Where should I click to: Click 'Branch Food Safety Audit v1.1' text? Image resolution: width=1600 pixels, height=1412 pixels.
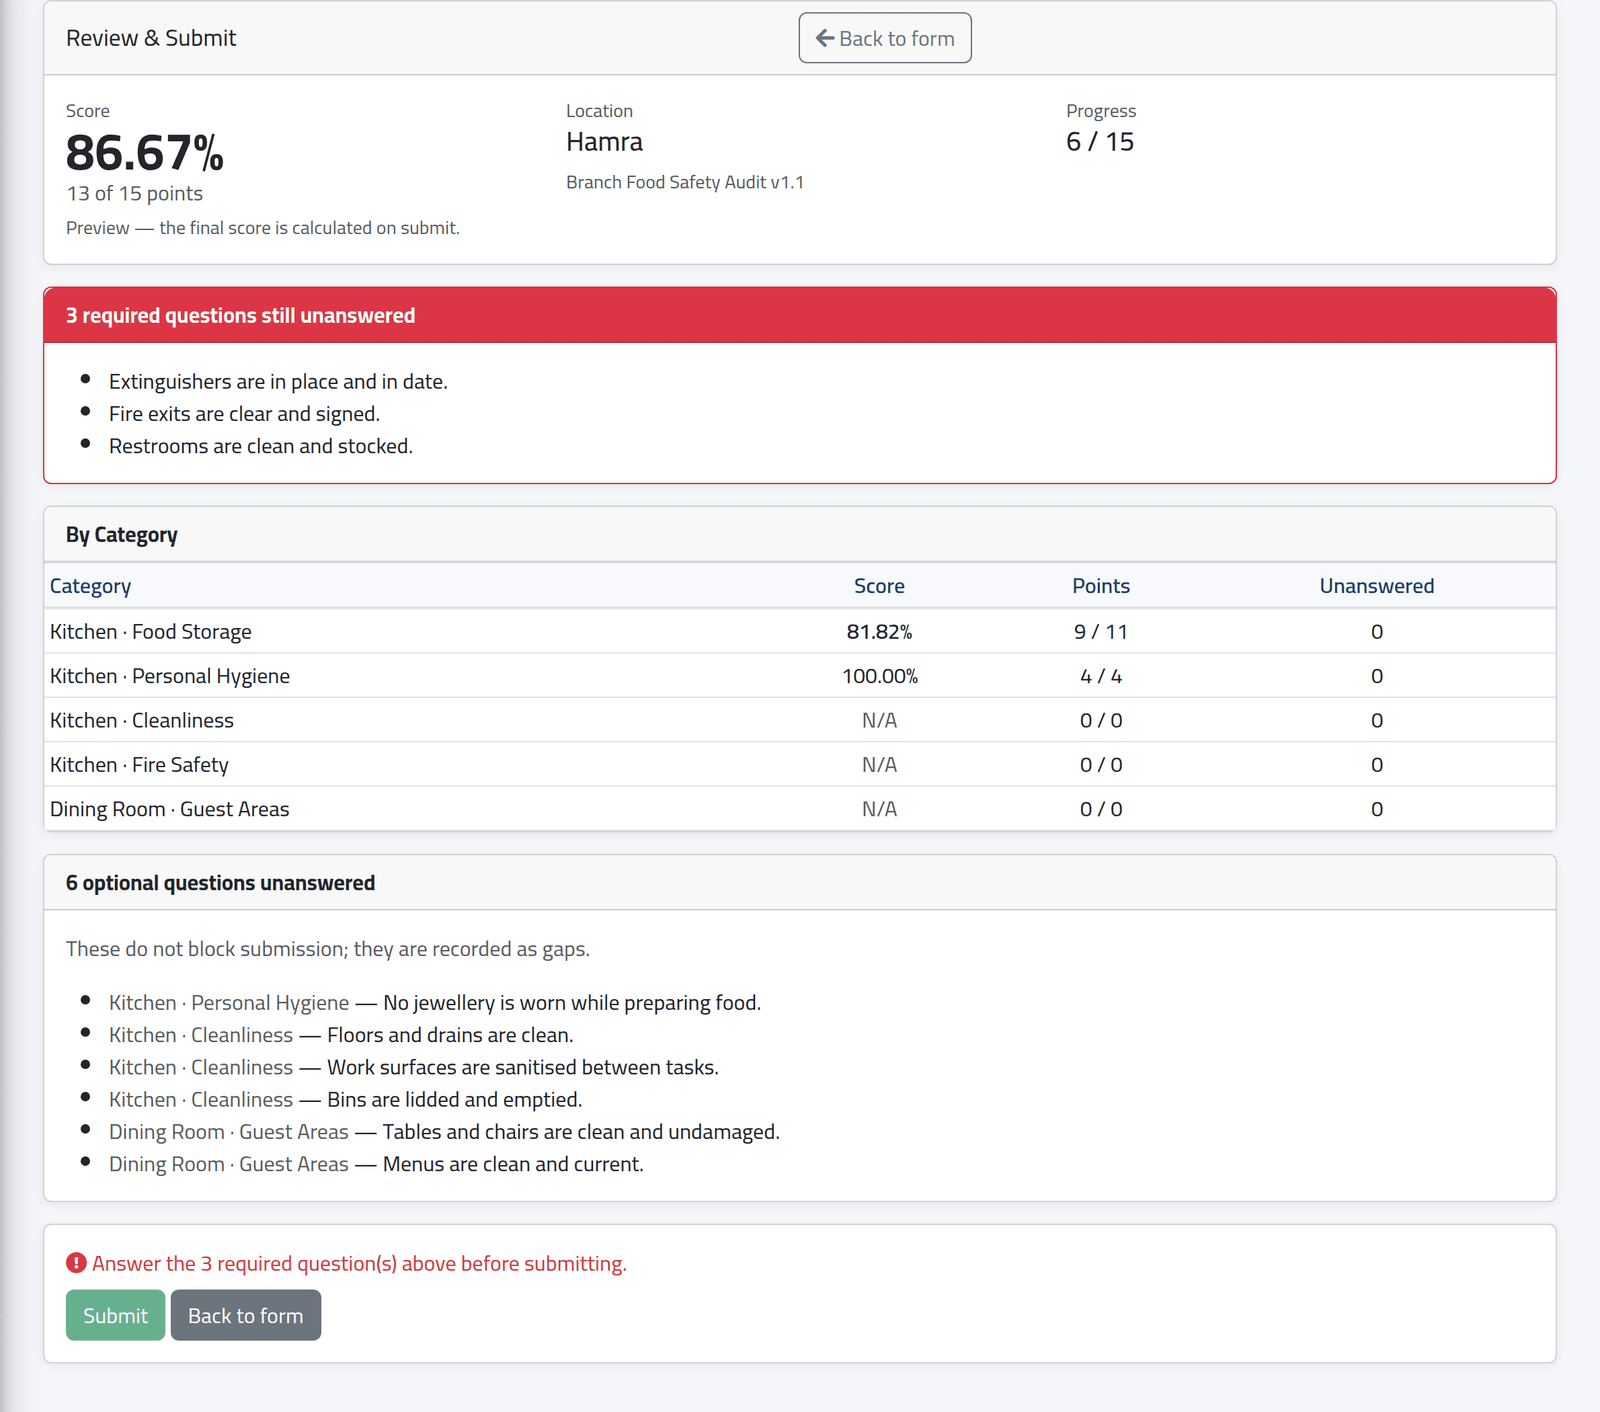(685, 182)
